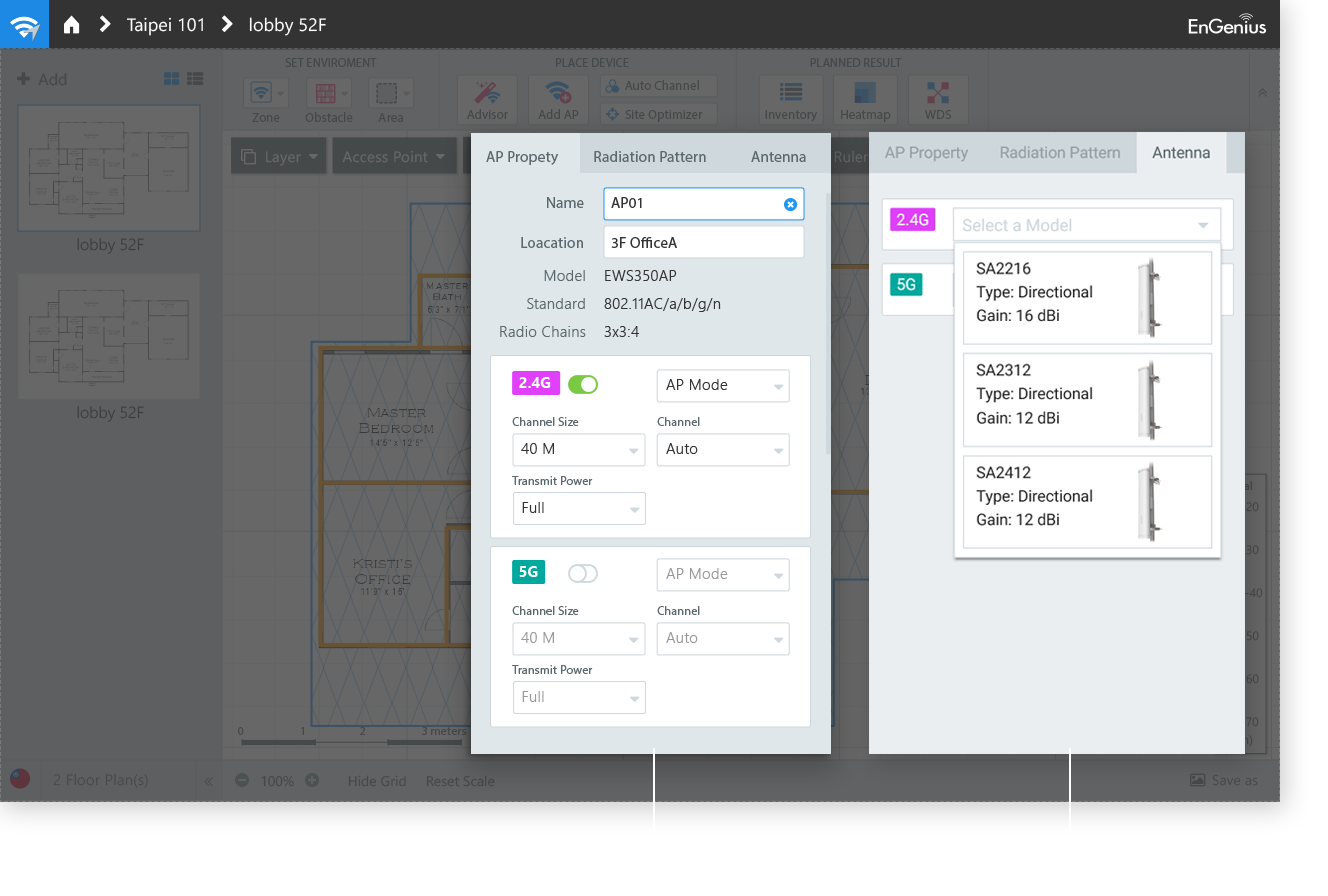The width and height of the screenshot is (1328, 896).
Task: Select the Antenna tab in right panel
Action: pyautogui.click(x=1181, y=153)
